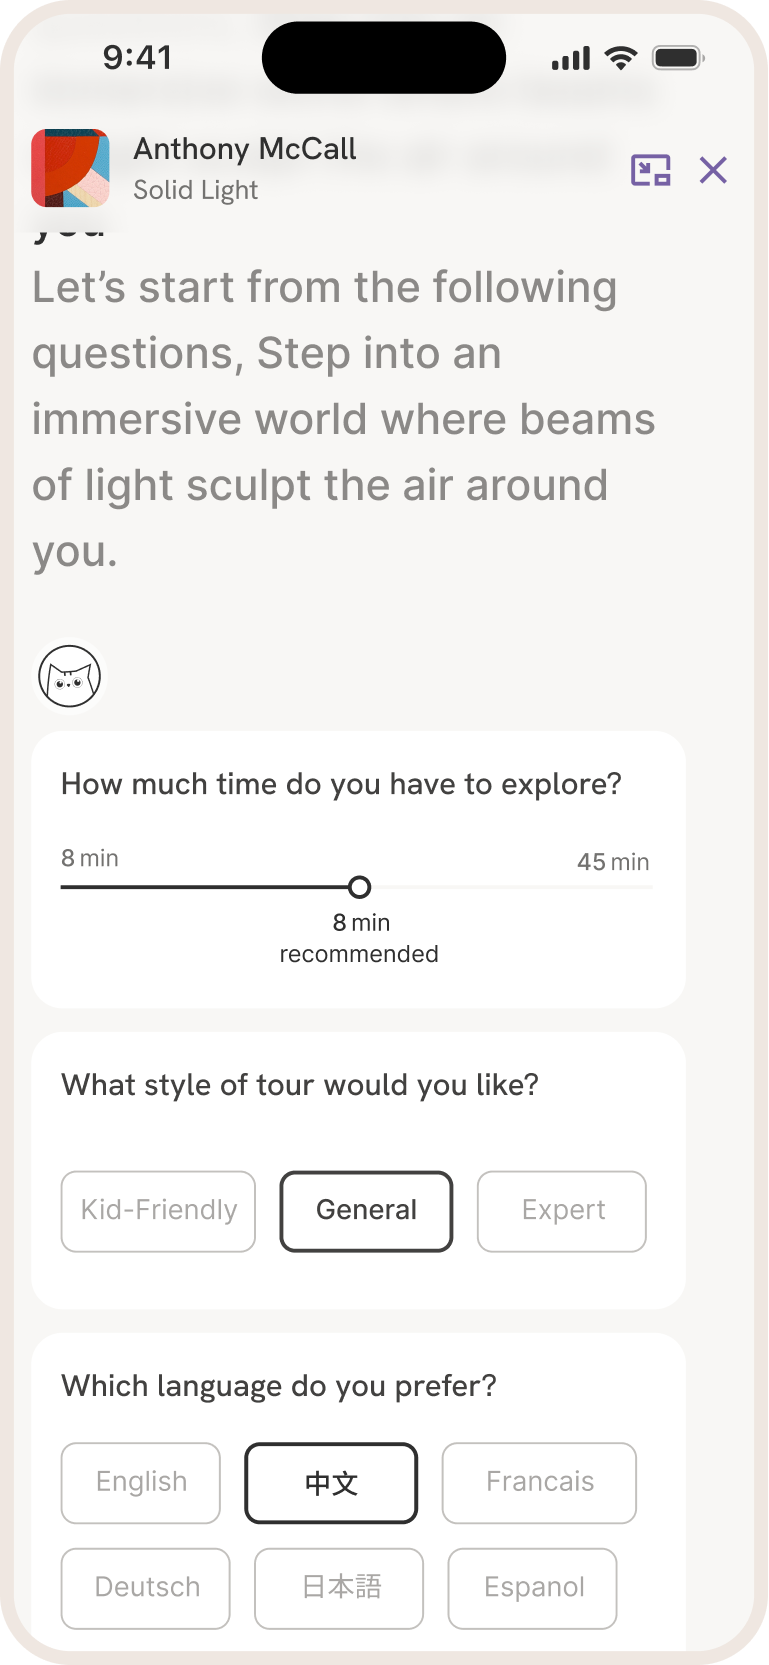The width and height of the screenshot is (769, 1665).
Task: Tap the 9:41 clock in status bar
Action: tap(137, 58)
